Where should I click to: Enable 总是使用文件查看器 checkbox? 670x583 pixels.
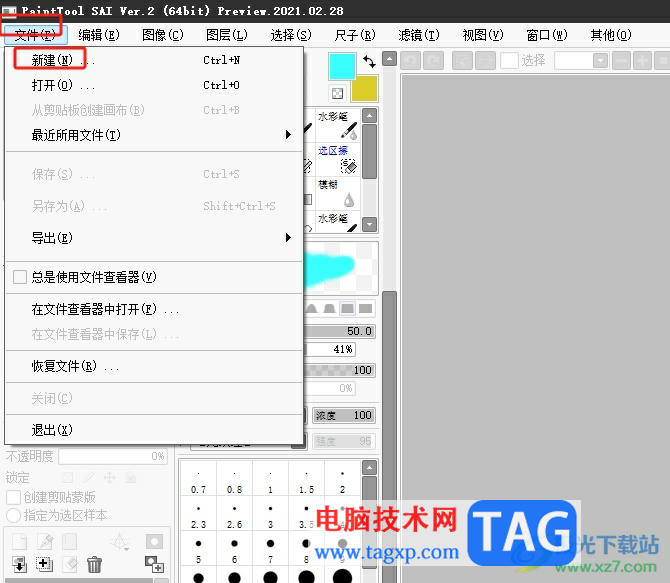click(20, 277)
